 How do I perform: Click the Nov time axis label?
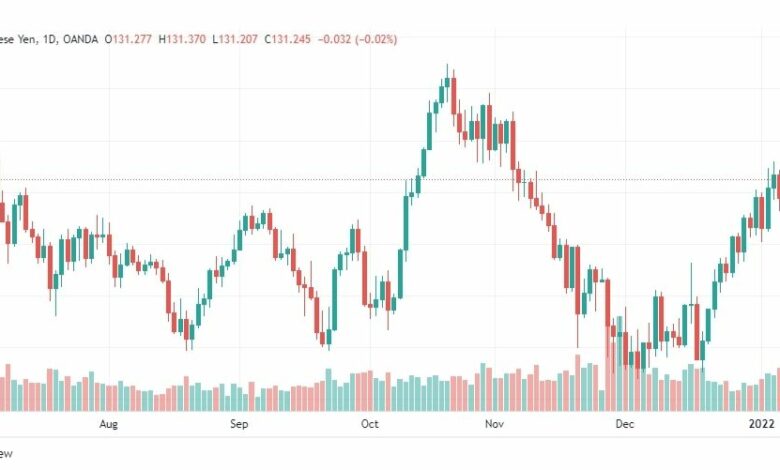pyautogui.click(x=494, y=424)
